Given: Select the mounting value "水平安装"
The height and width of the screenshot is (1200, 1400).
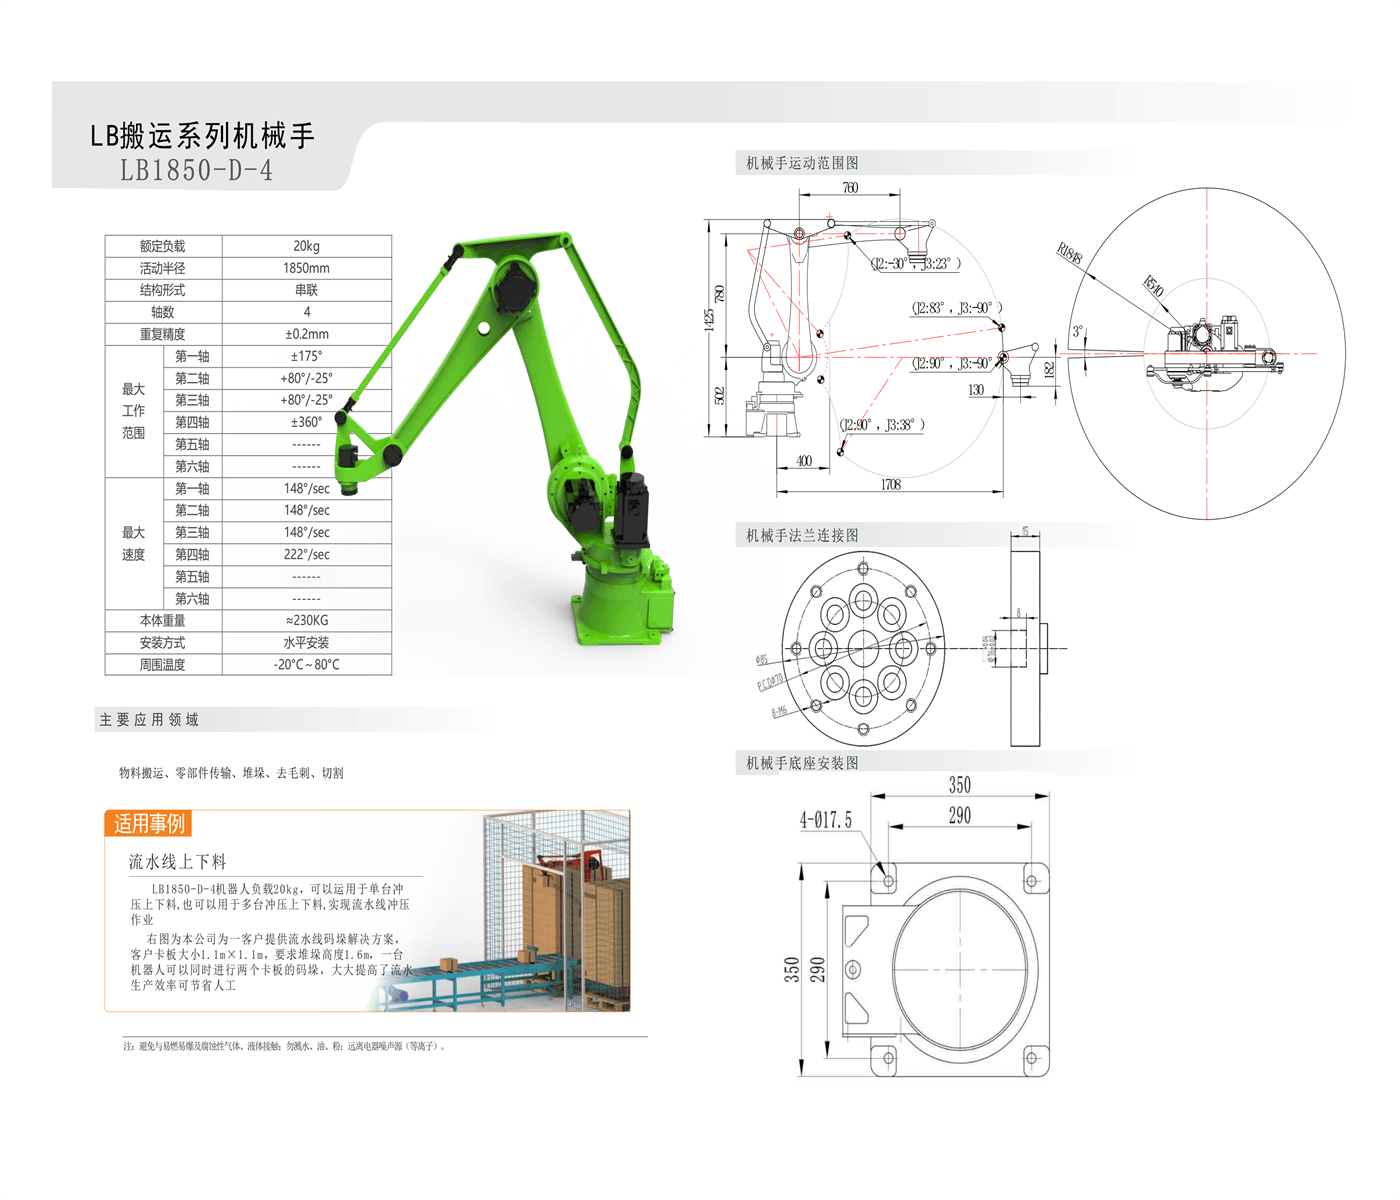Looking at the screenshot, I should 307,642.
